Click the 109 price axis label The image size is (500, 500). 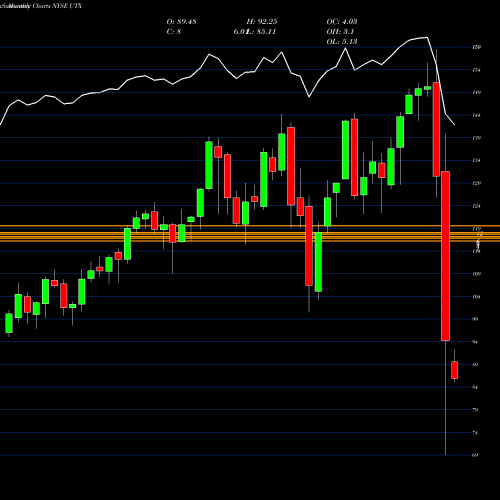[476, 274]
